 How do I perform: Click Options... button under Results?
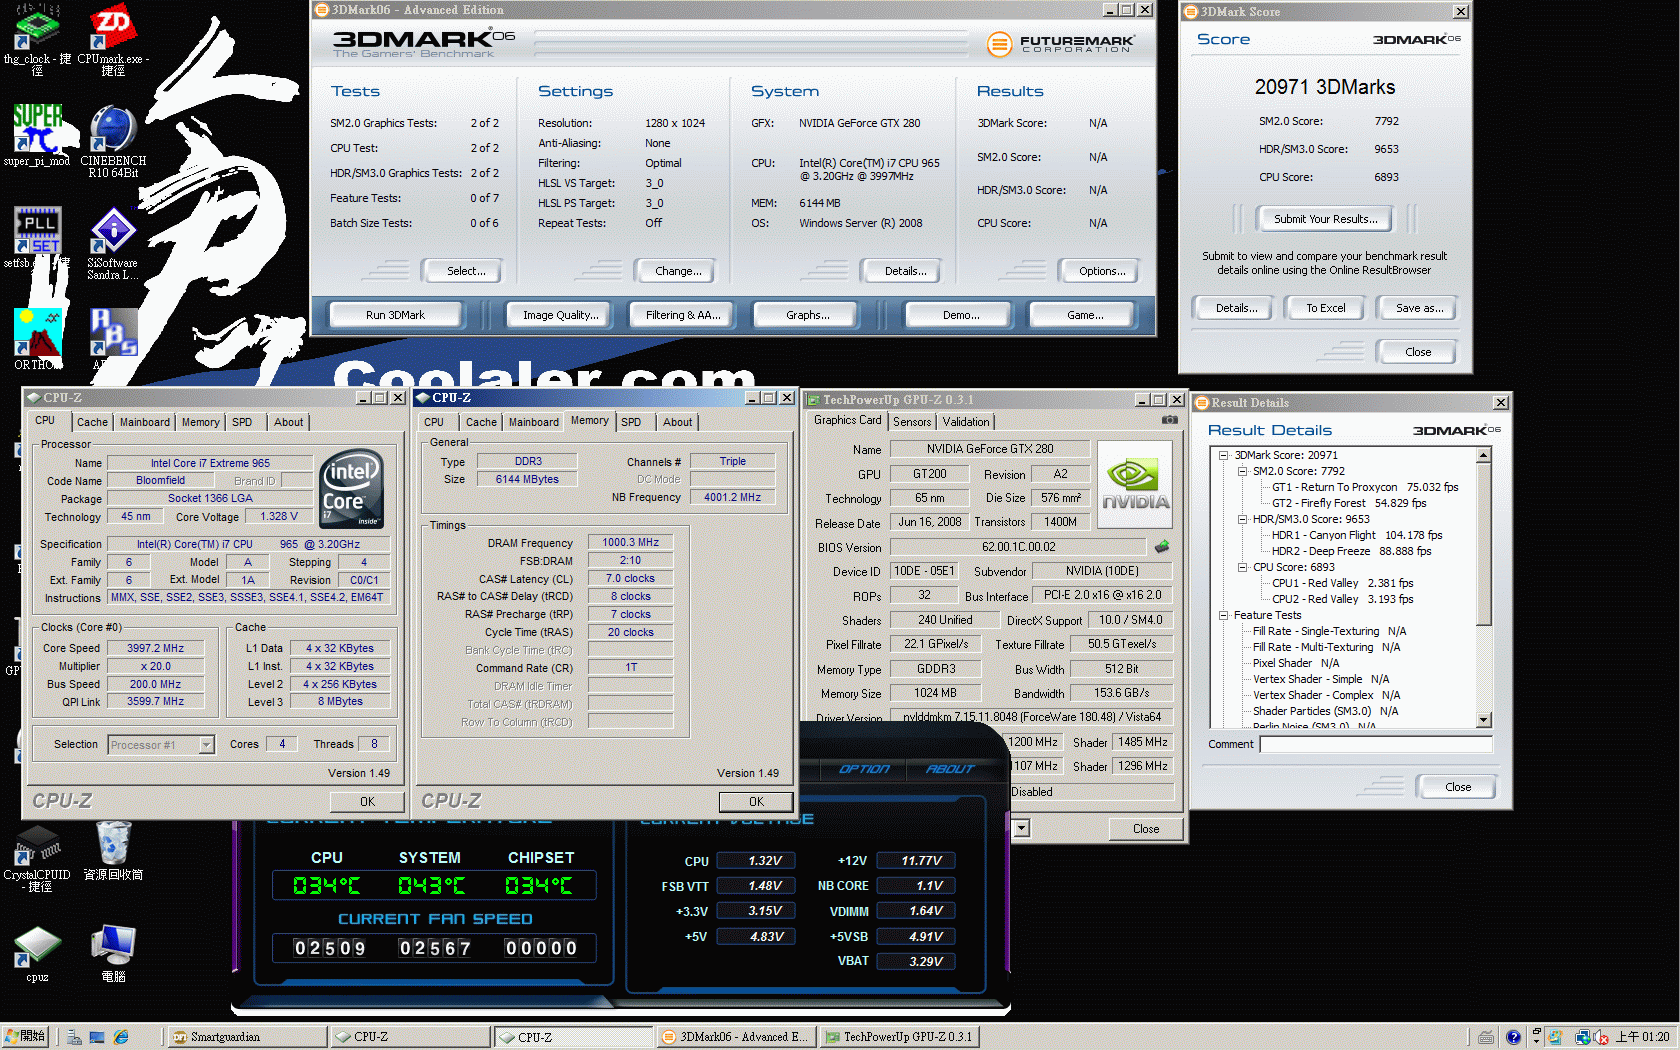[1102, 271]
